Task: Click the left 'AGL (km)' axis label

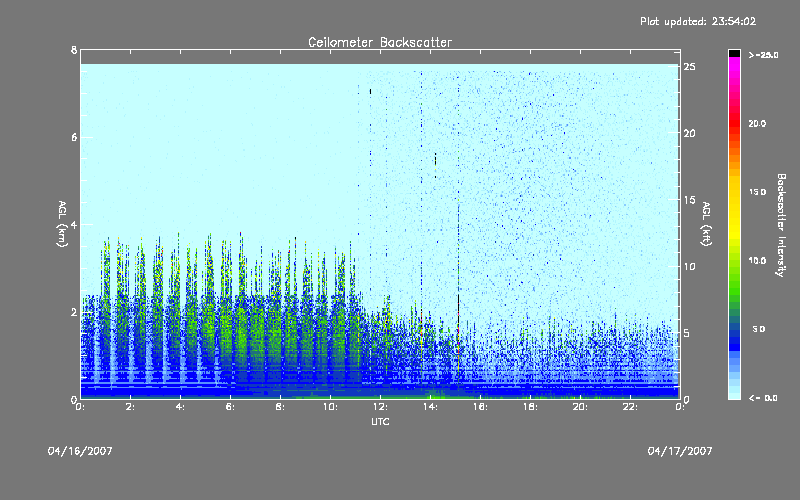Action: 62,224
